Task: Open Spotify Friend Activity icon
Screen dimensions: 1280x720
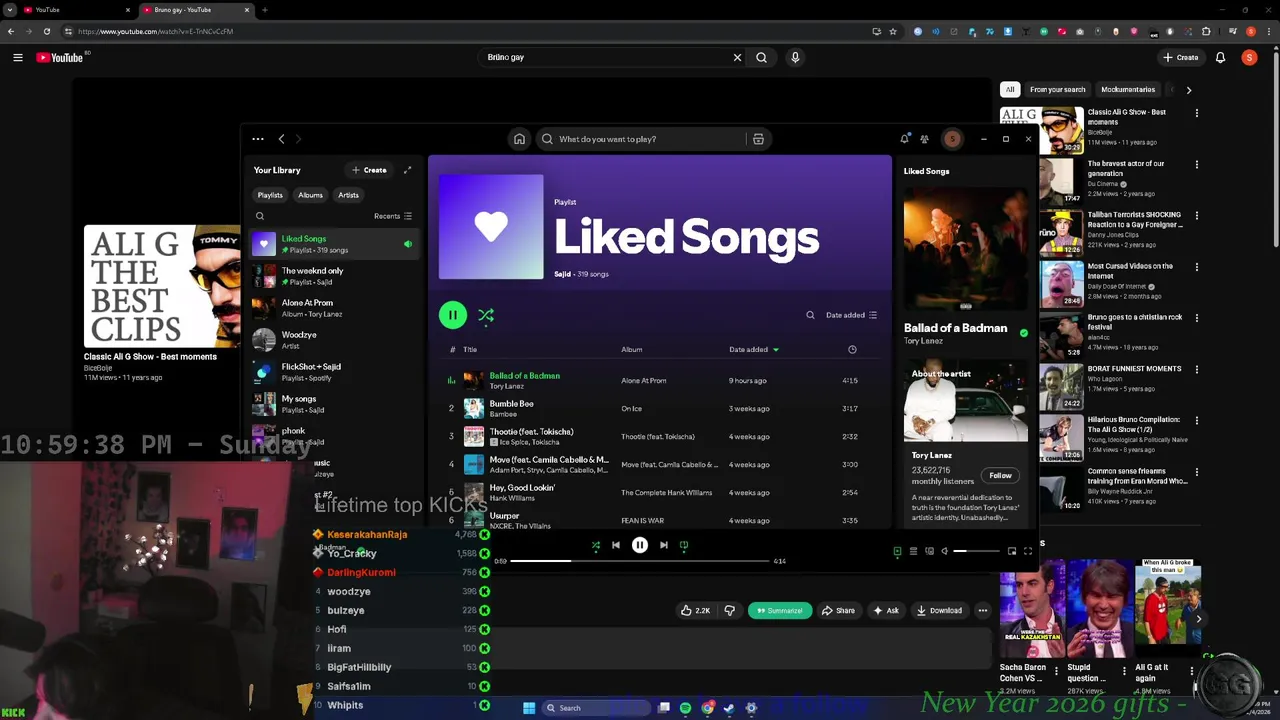Action: click(x=924, y=139)
